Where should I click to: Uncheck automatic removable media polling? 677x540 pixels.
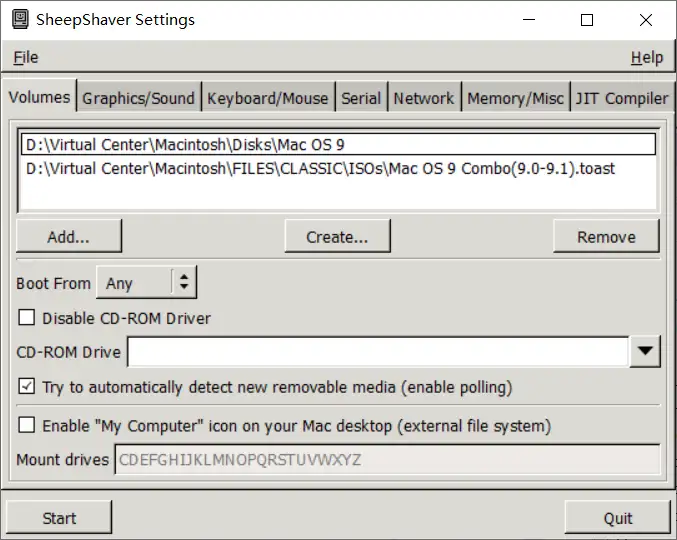[x=27, y=386]
